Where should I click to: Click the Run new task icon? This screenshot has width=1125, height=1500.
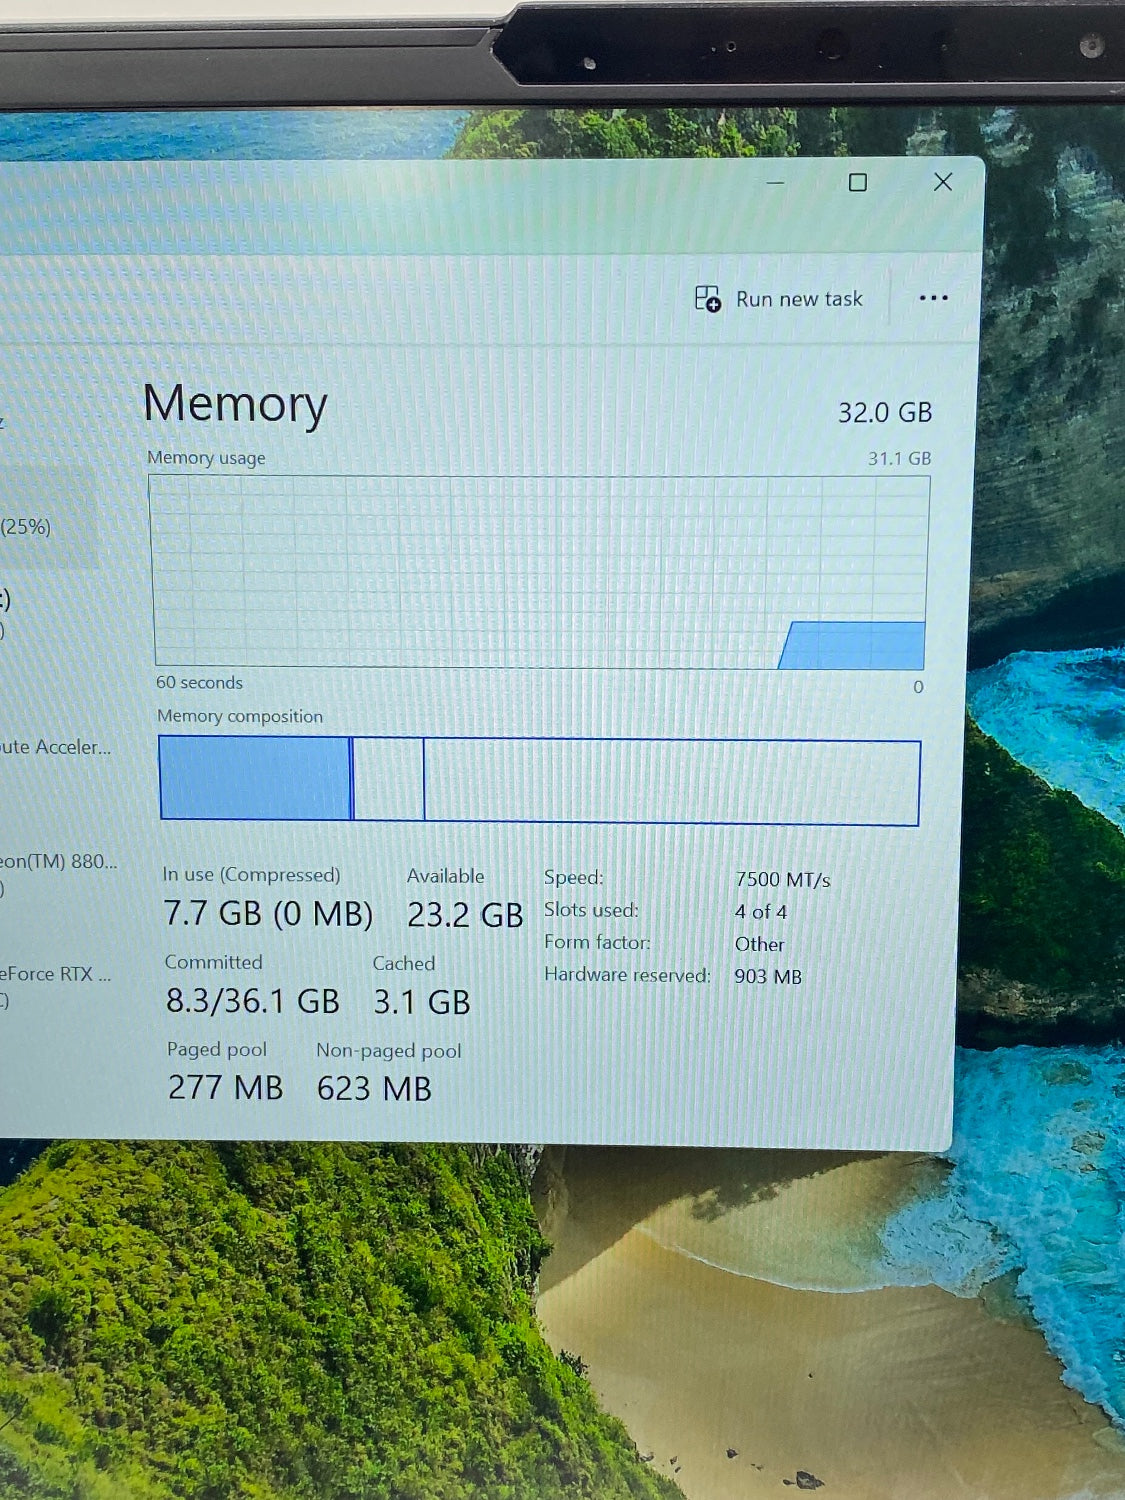click(707, 299)
